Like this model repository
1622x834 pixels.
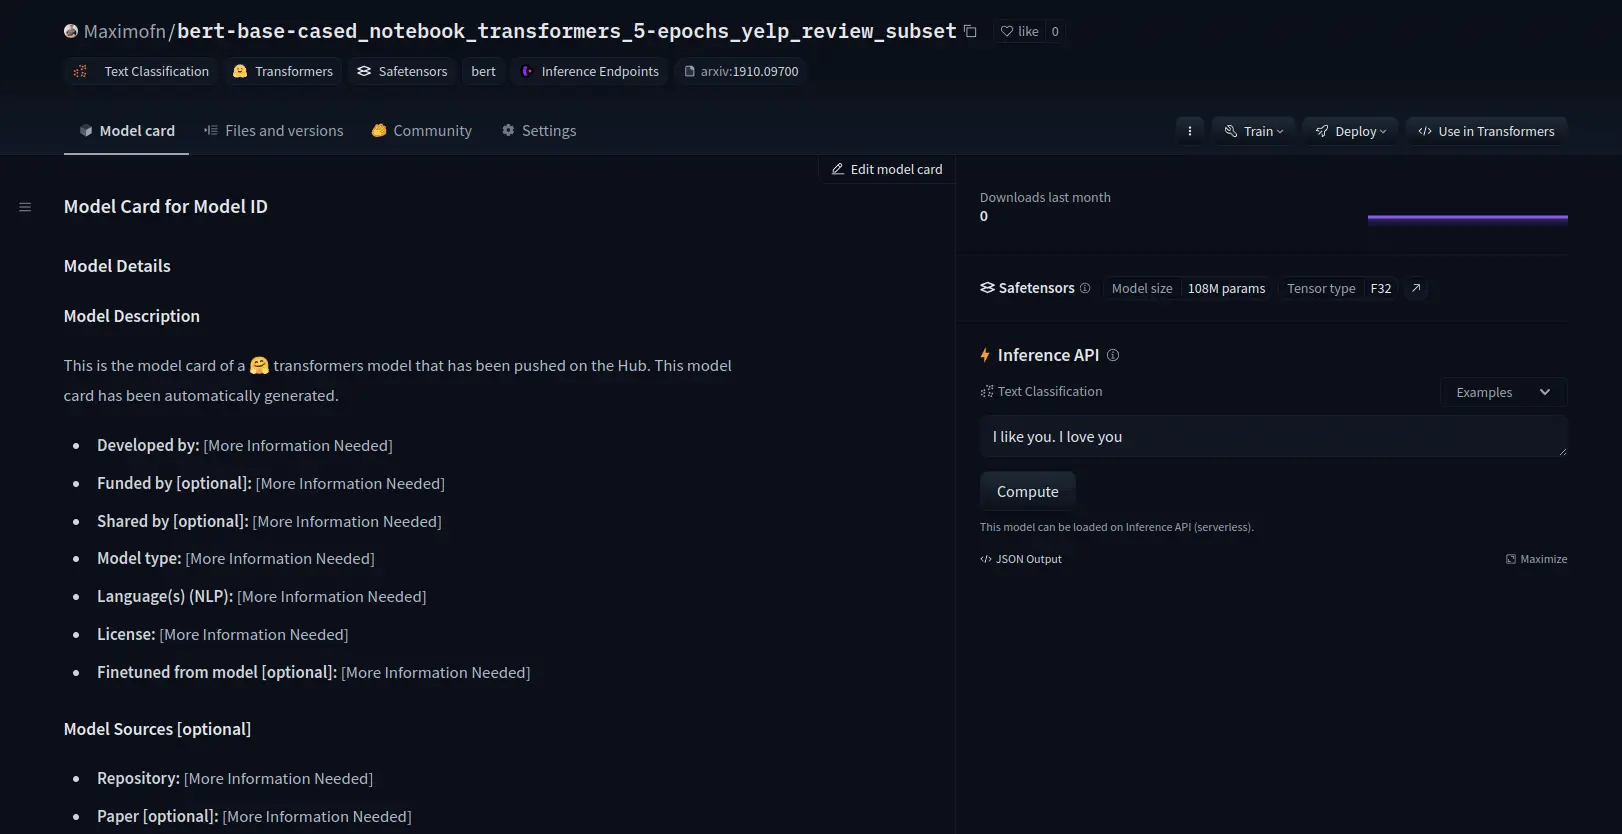1020,31
